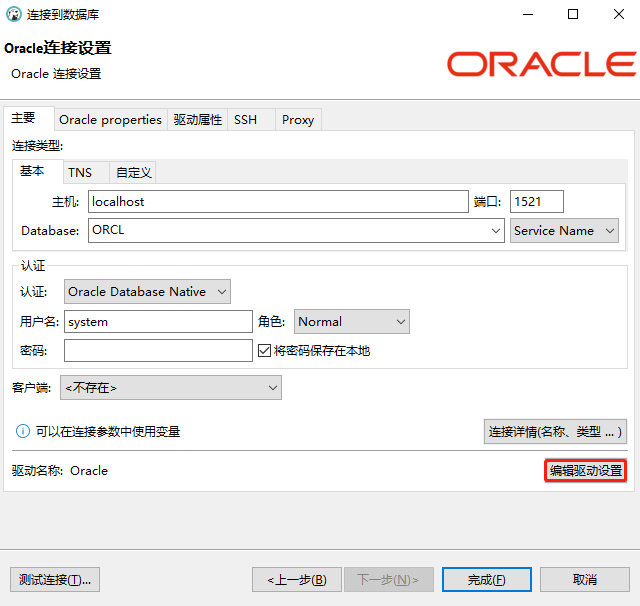This screenshot has width=640, height=606.
Task: Expand the 客户端 <不存在> dropdown
Action: (171, 387)
